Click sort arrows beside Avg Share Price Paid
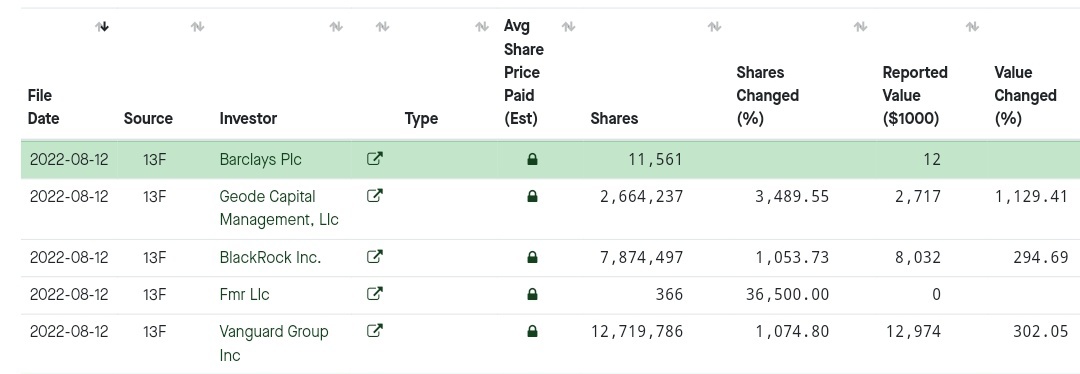1080x374 pixels. (x=568, y=27)
